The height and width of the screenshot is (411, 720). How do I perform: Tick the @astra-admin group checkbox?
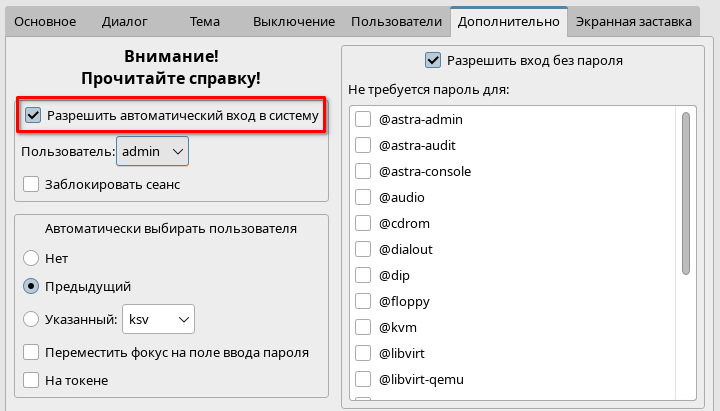363,120
